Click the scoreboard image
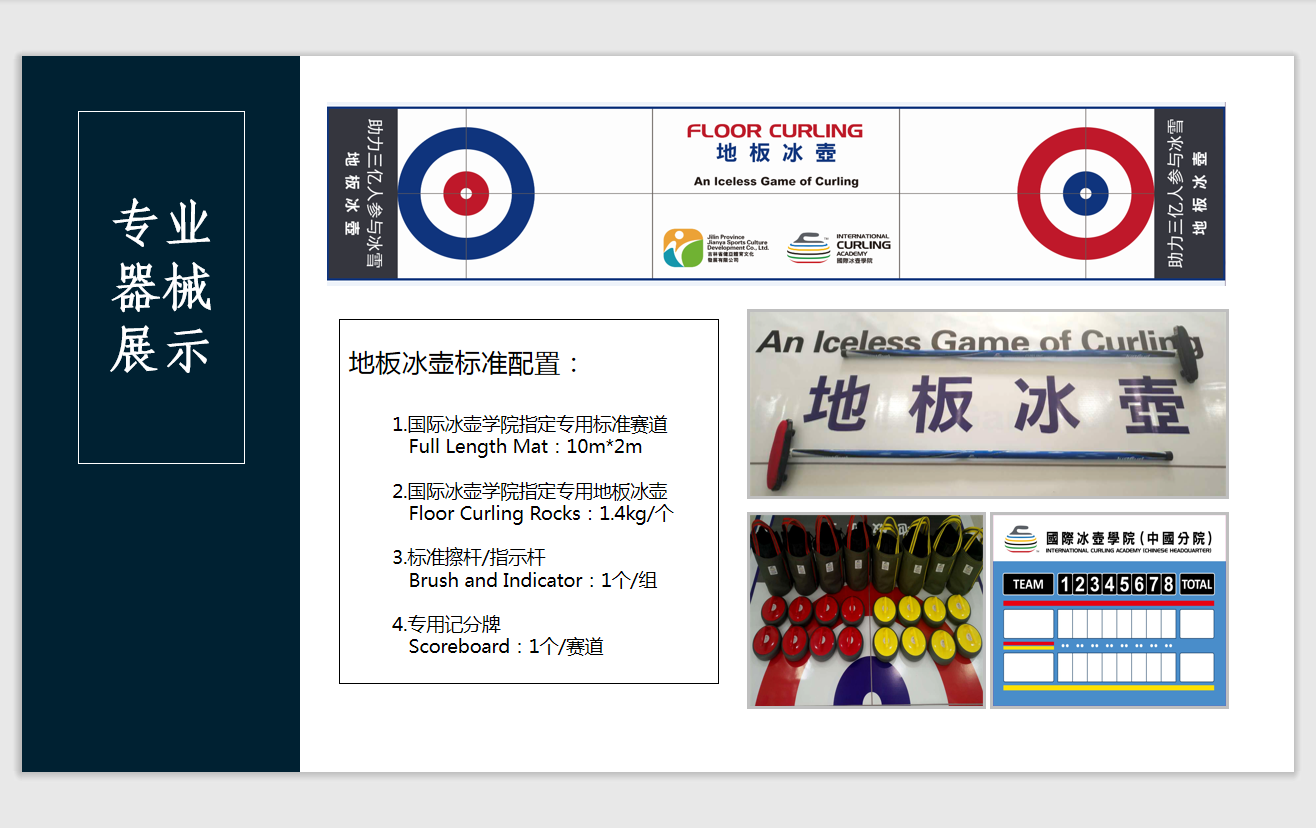 coord(1109,610)
